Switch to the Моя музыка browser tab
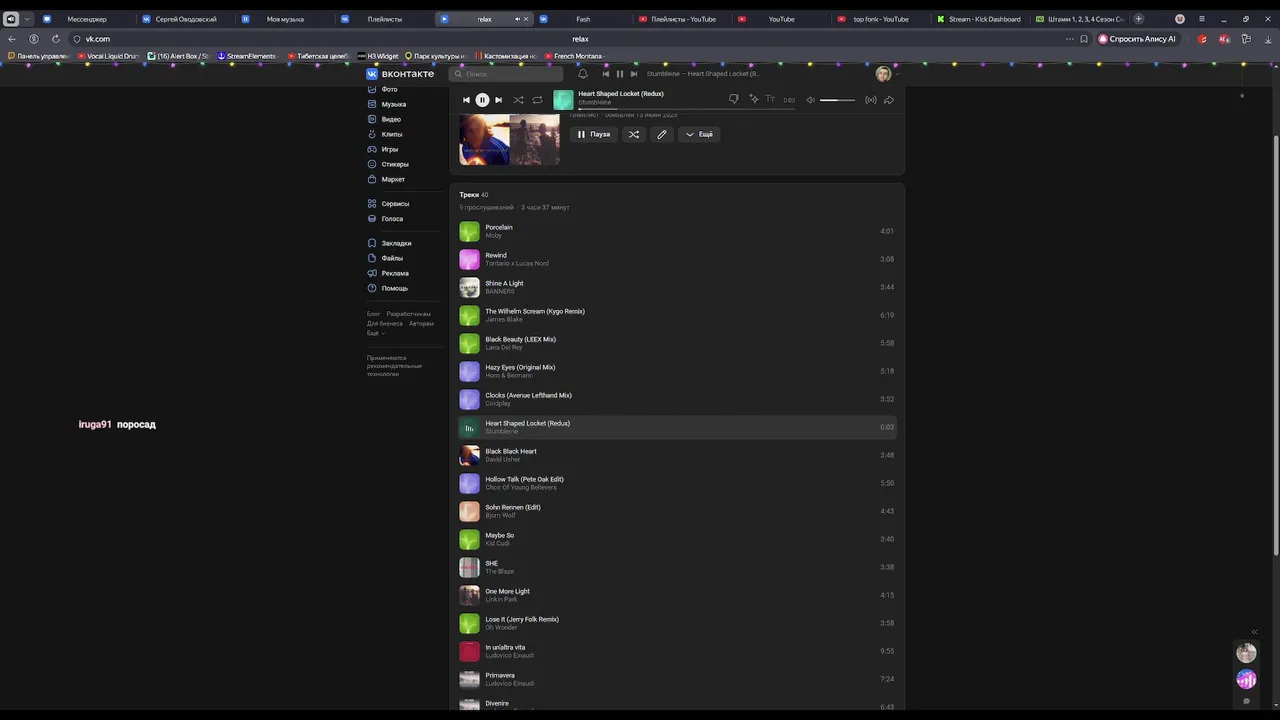 (285, 19)
